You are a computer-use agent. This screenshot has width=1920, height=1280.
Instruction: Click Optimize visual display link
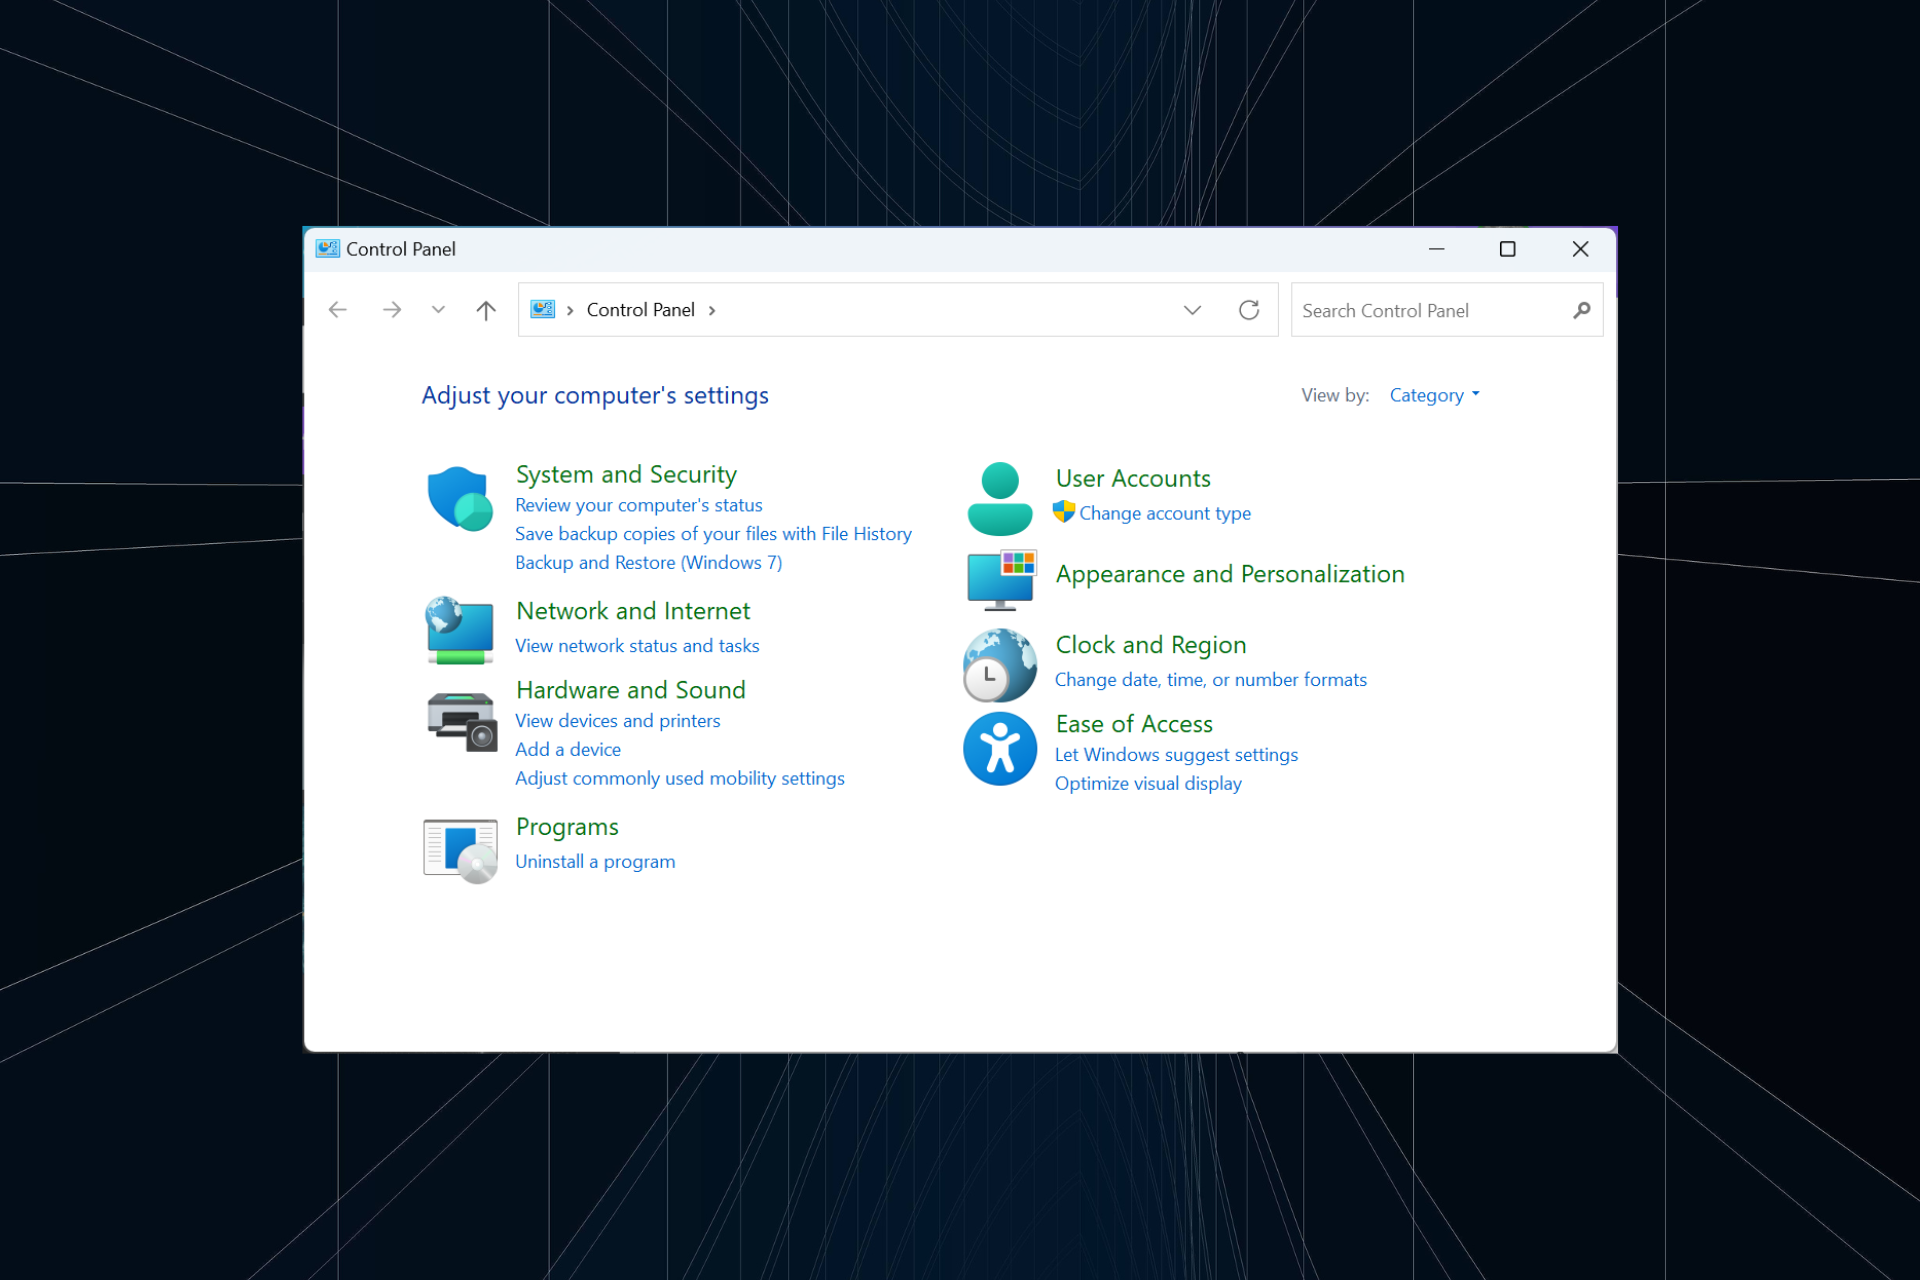point(1148,783)
